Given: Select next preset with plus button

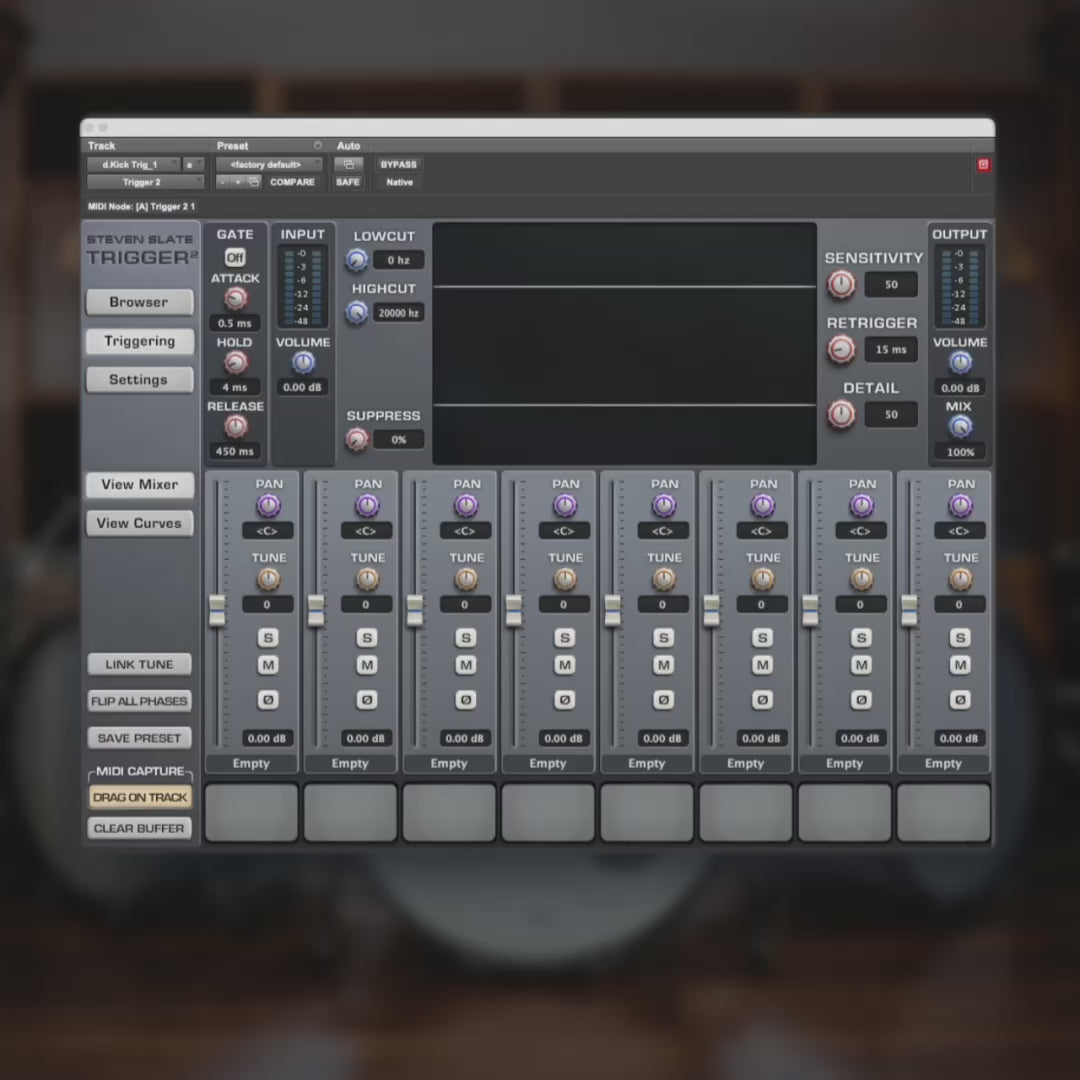Looking at the screenshot, I should coord(238,182).
